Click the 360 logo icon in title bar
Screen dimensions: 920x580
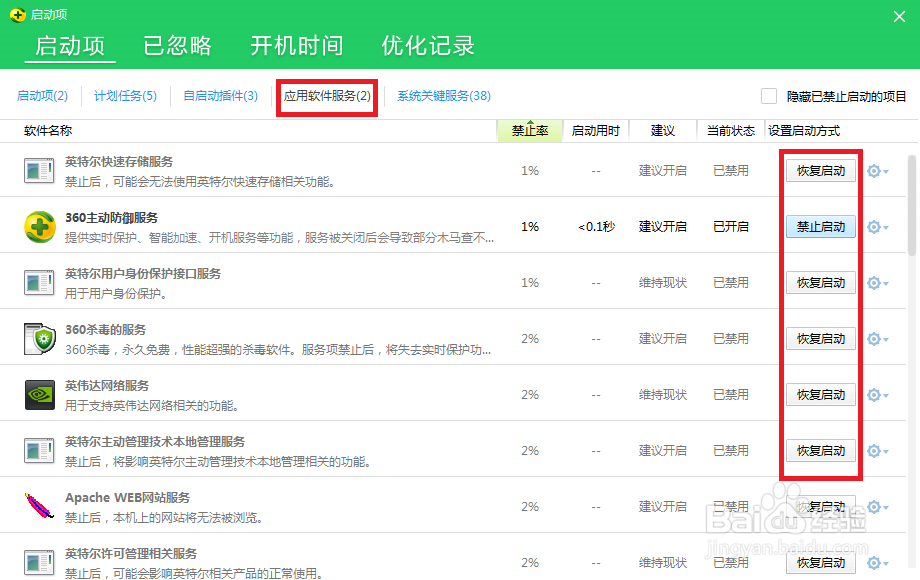click(x=18, y=15)
